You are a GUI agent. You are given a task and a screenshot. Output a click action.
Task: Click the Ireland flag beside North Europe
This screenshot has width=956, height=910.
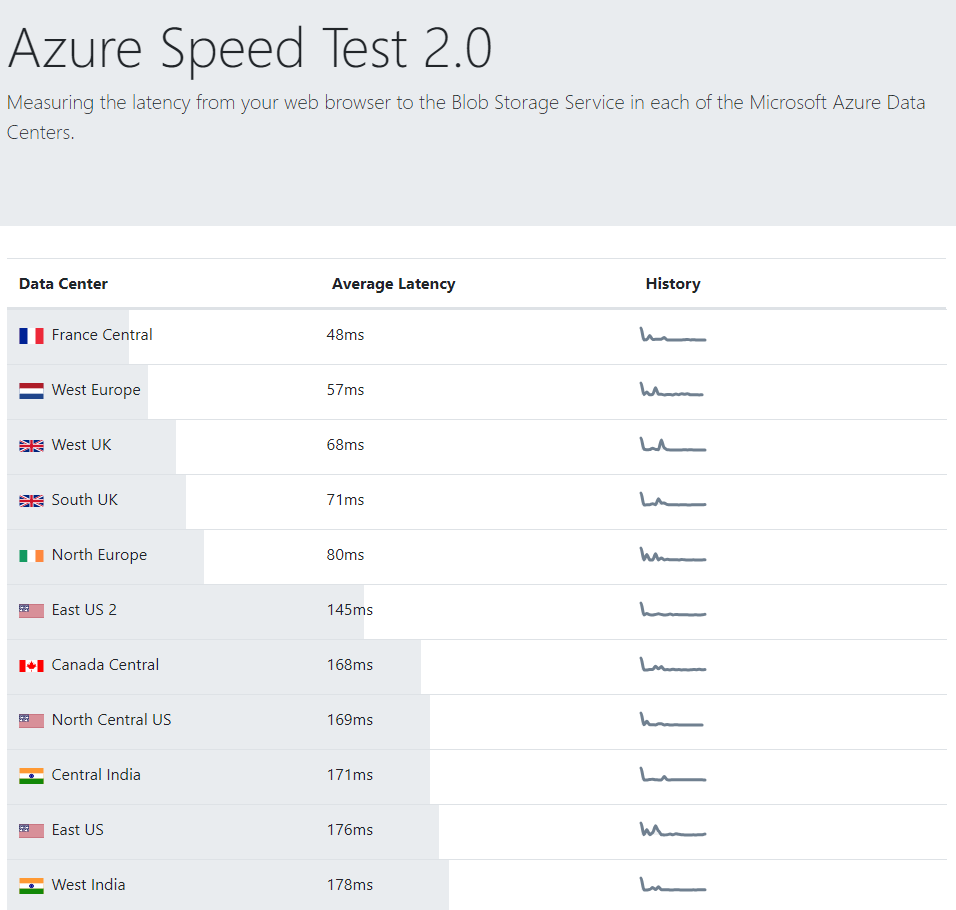coord(31,556)
